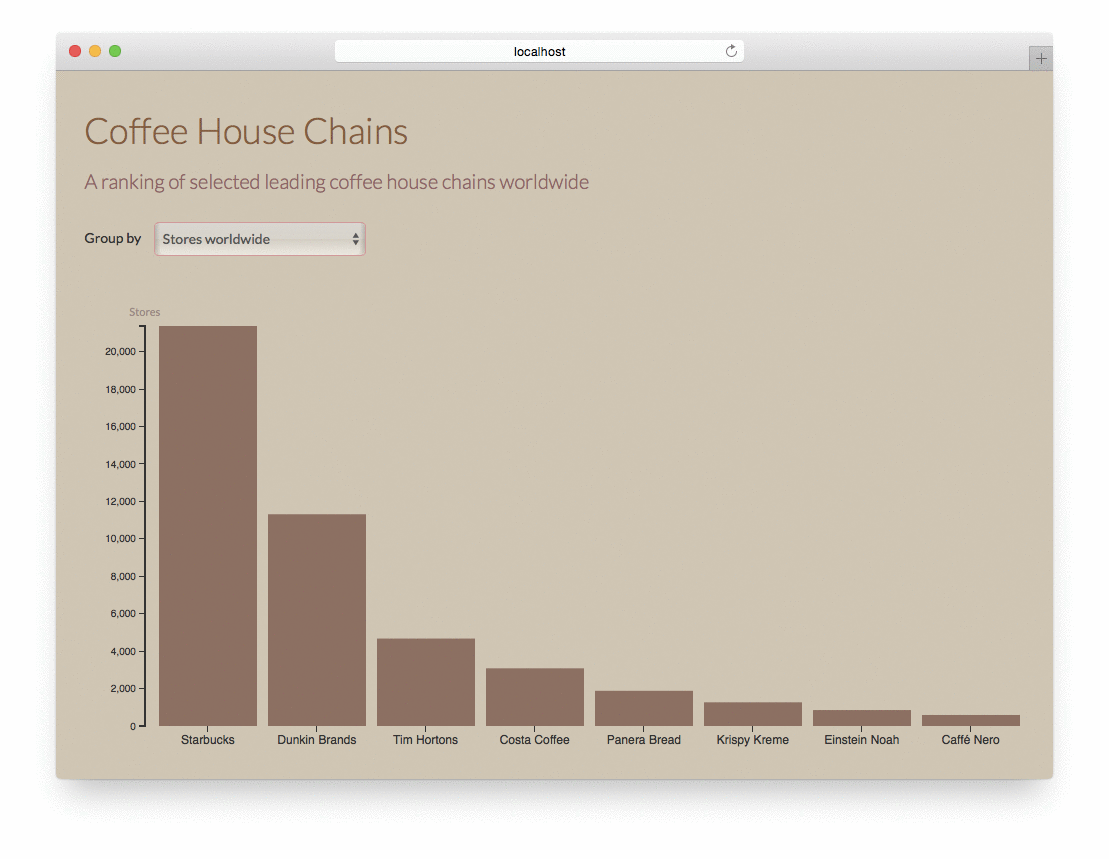This screenshot has height=859, width=1109.
Task: Open a new tab with plus button
Action: pyautogui.click(x=1040, y=59)
